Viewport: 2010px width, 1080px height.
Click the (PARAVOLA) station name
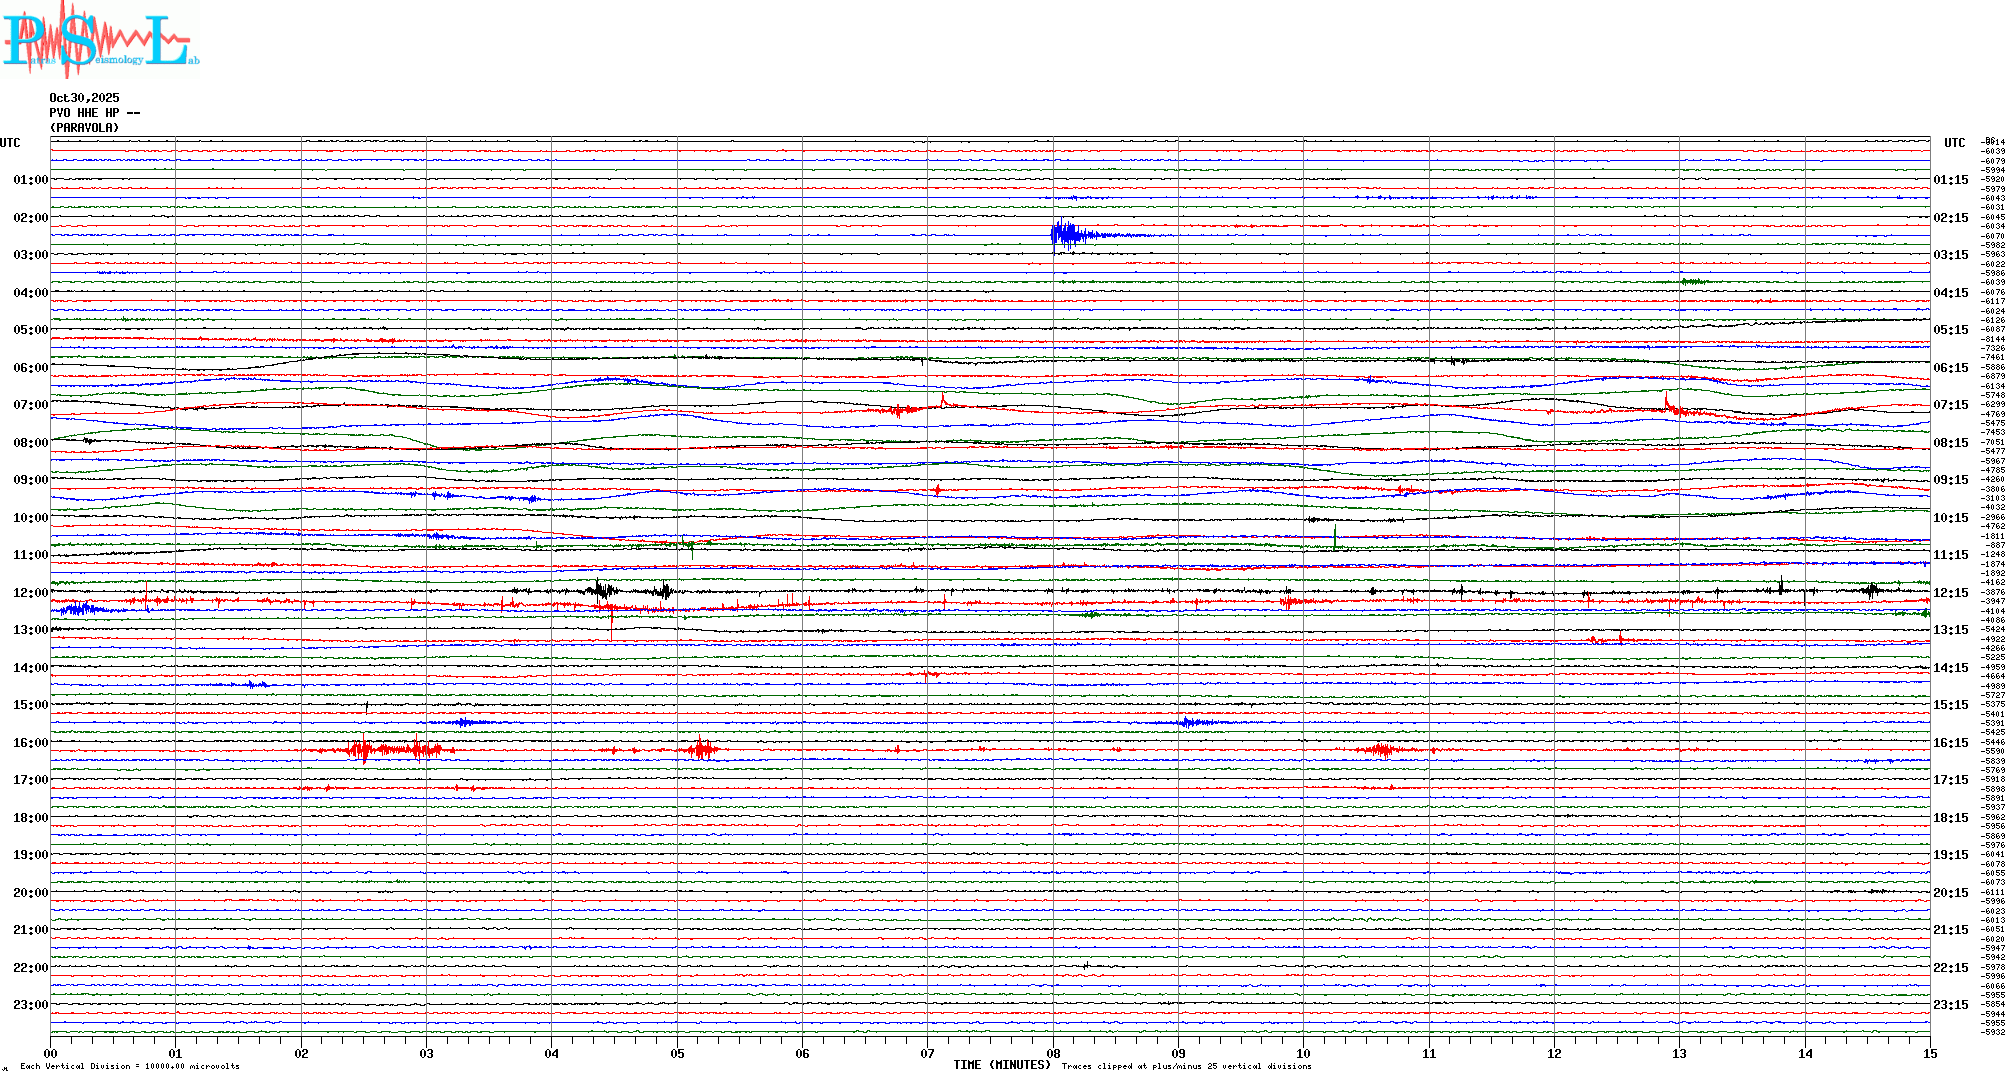[x=84, y=128]
